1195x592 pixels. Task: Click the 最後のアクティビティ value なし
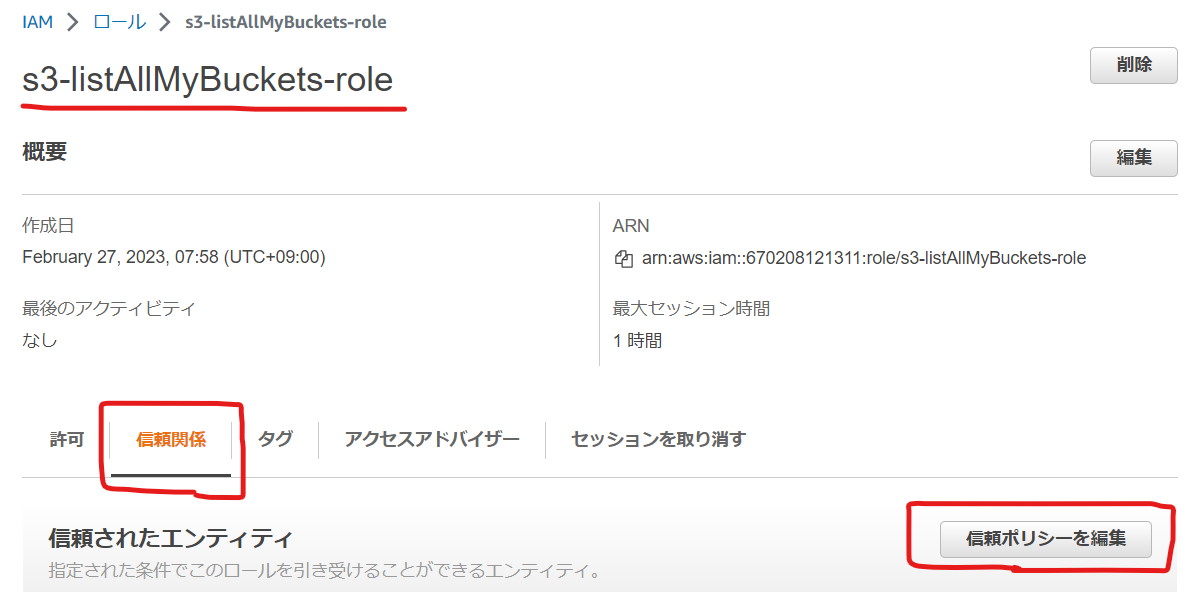40,340
